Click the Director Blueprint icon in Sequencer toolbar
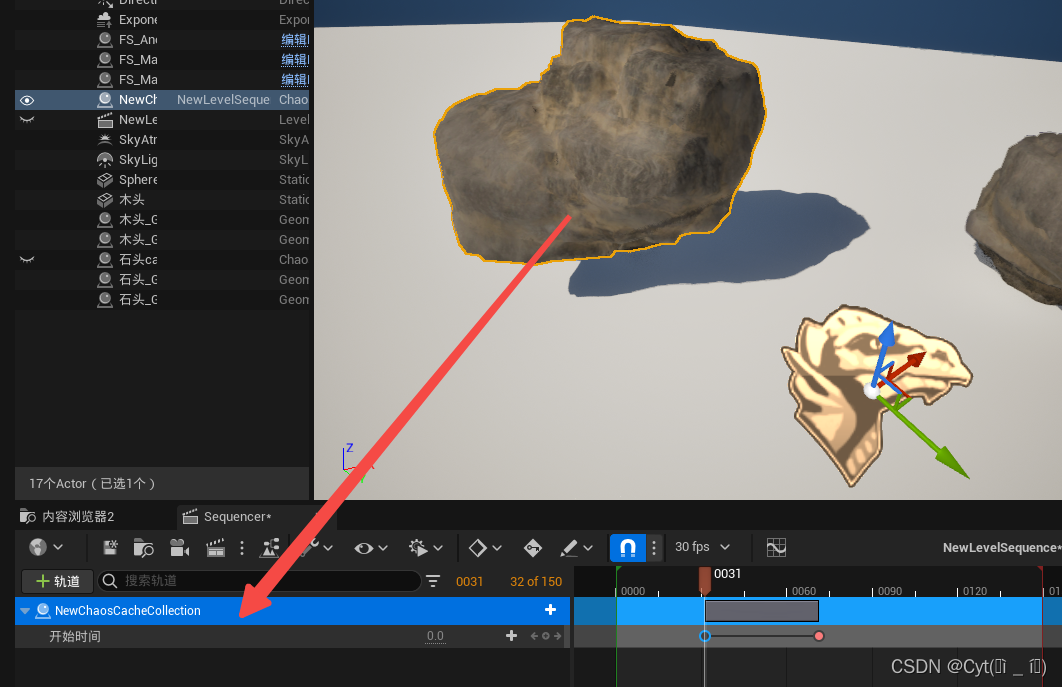This screenshot has width=1062, height=687. tap(270, 547)
